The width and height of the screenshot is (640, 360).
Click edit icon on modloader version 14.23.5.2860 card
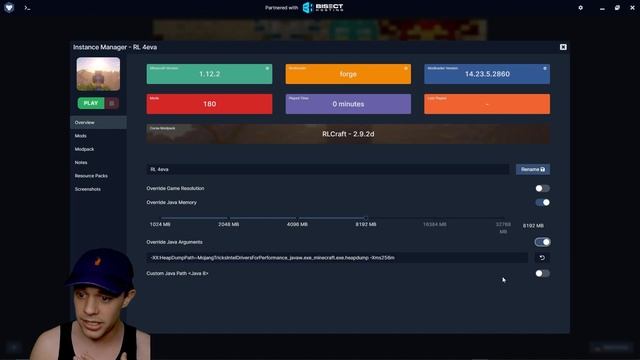click(x=544, y=68)
